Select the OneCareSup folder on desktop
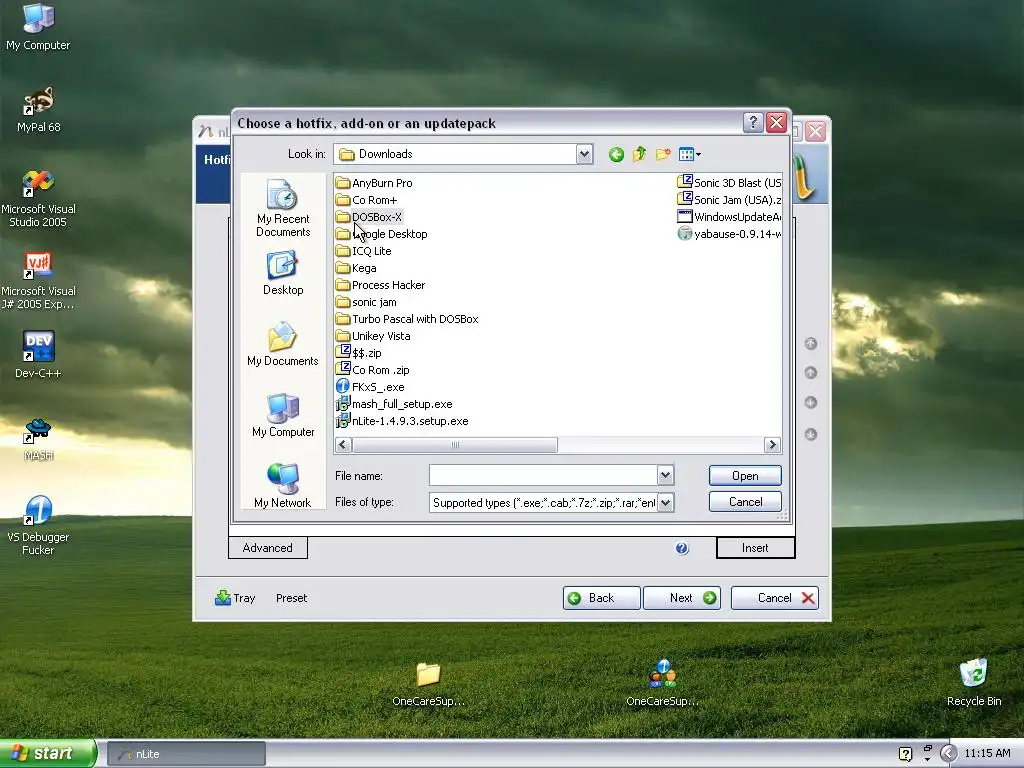 click(428, 684)
